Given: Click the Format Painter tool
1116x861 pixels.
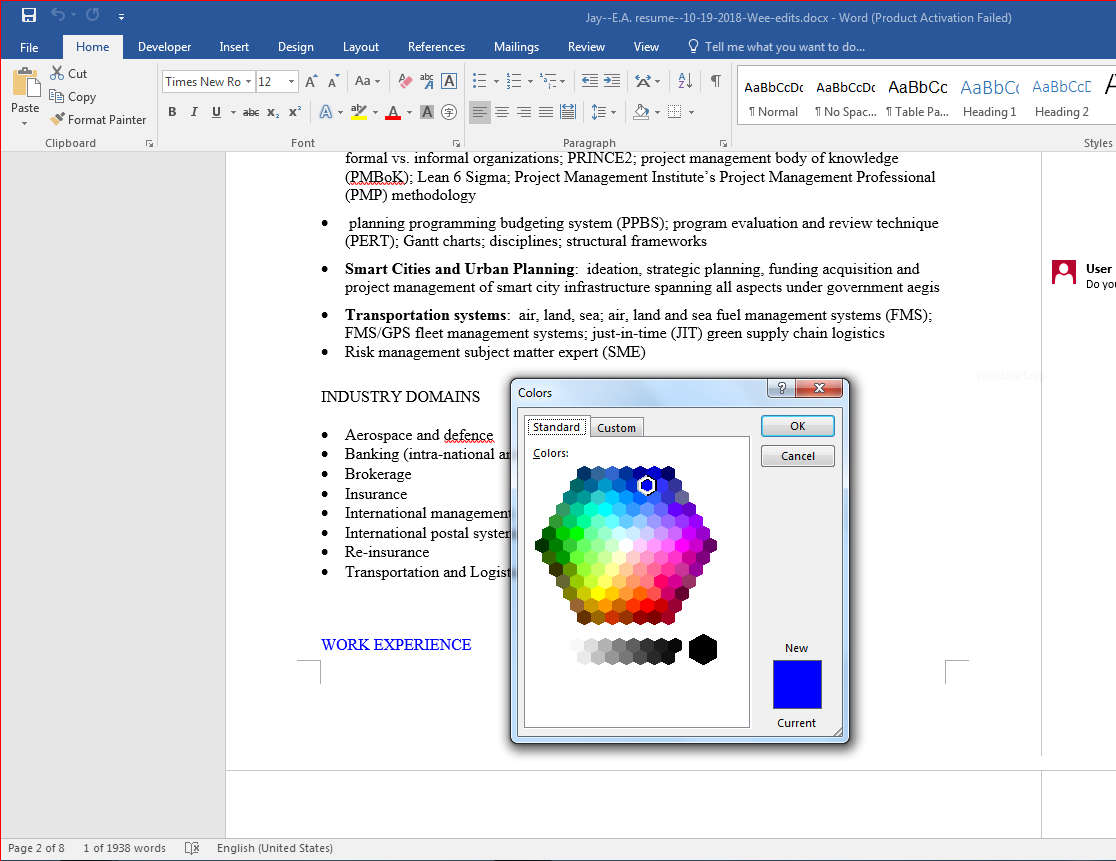Looking at the screenshot, I should [x=98, y=119].
